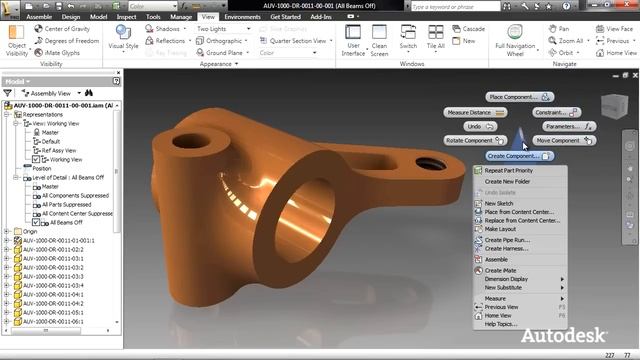Click Parameters marking menu button

(569, 127)
